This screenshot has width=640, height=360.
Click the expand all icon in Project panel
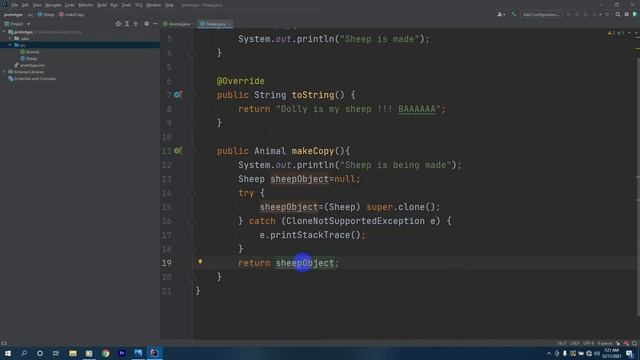(x=127, y=24)
